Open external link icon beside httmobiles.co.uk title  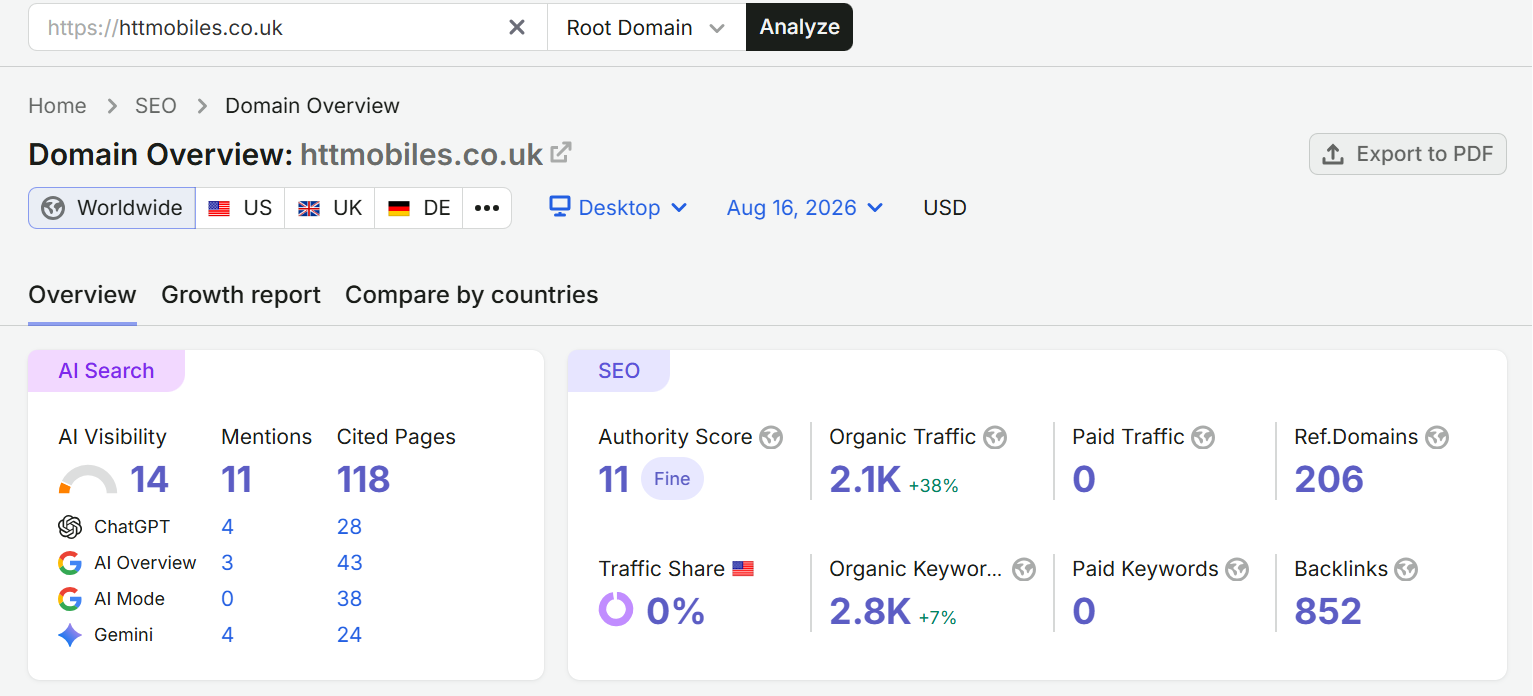tap(561, 153)
